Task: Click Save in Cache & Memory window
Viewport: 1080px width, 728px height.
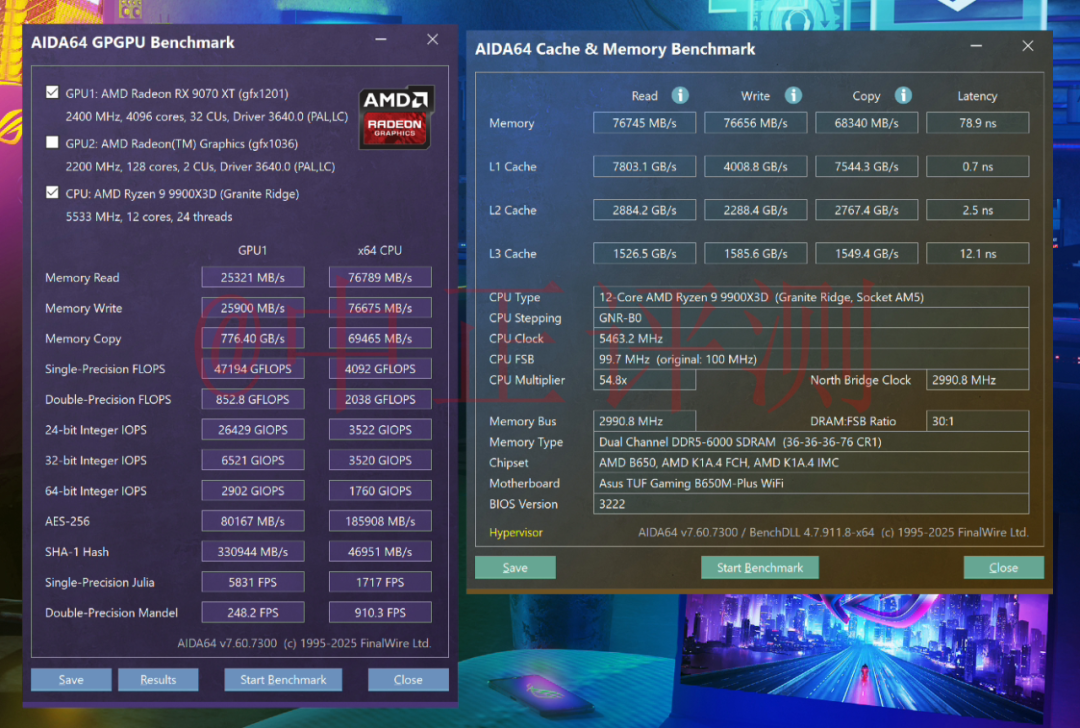Action: 515,568
